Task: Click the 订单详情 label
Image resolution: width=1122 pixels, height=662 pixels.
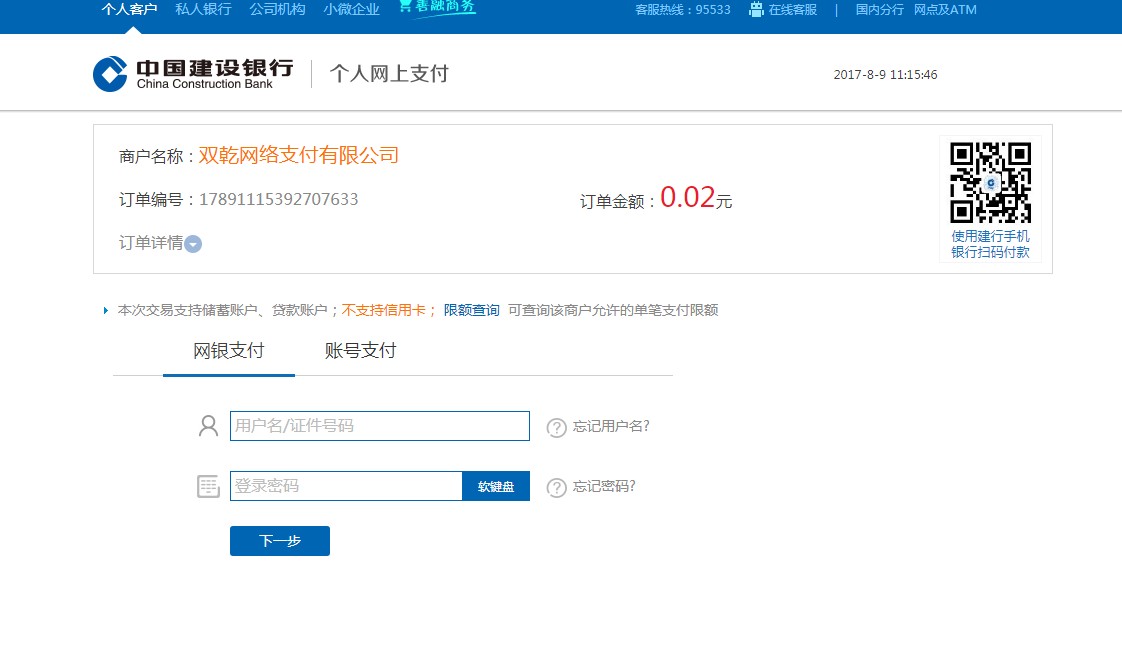Action: pos(151,243)
